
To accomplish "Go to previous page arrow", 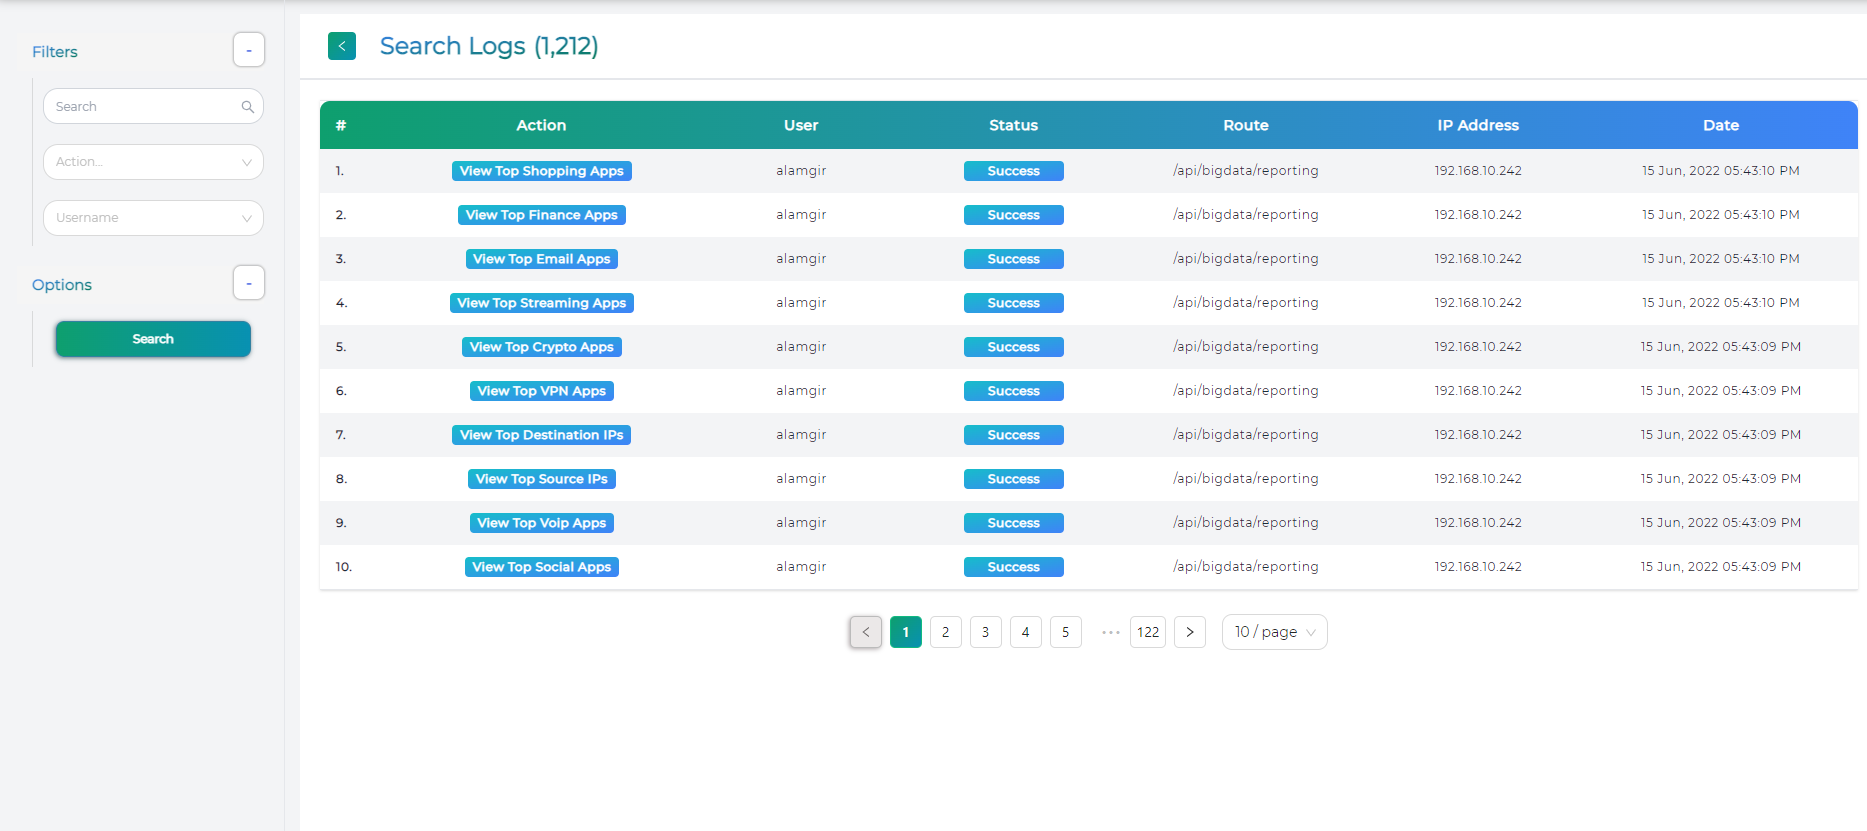I will pos(866,632).
